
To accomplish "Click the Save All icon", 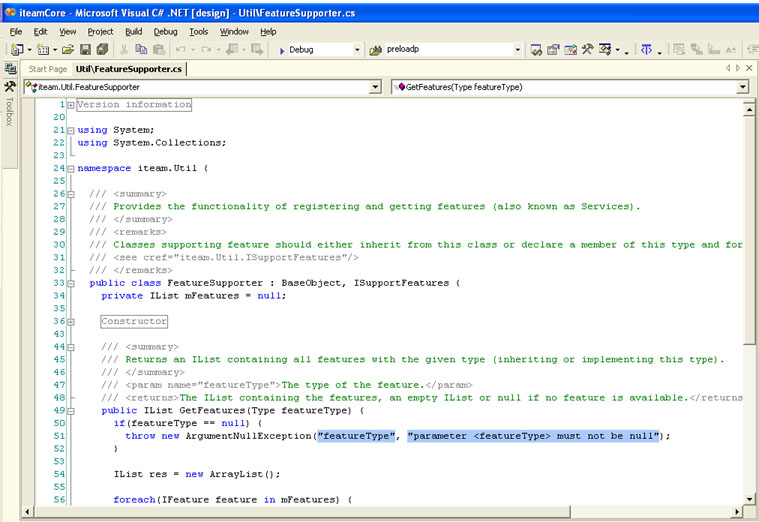I will tap(102, 49).
